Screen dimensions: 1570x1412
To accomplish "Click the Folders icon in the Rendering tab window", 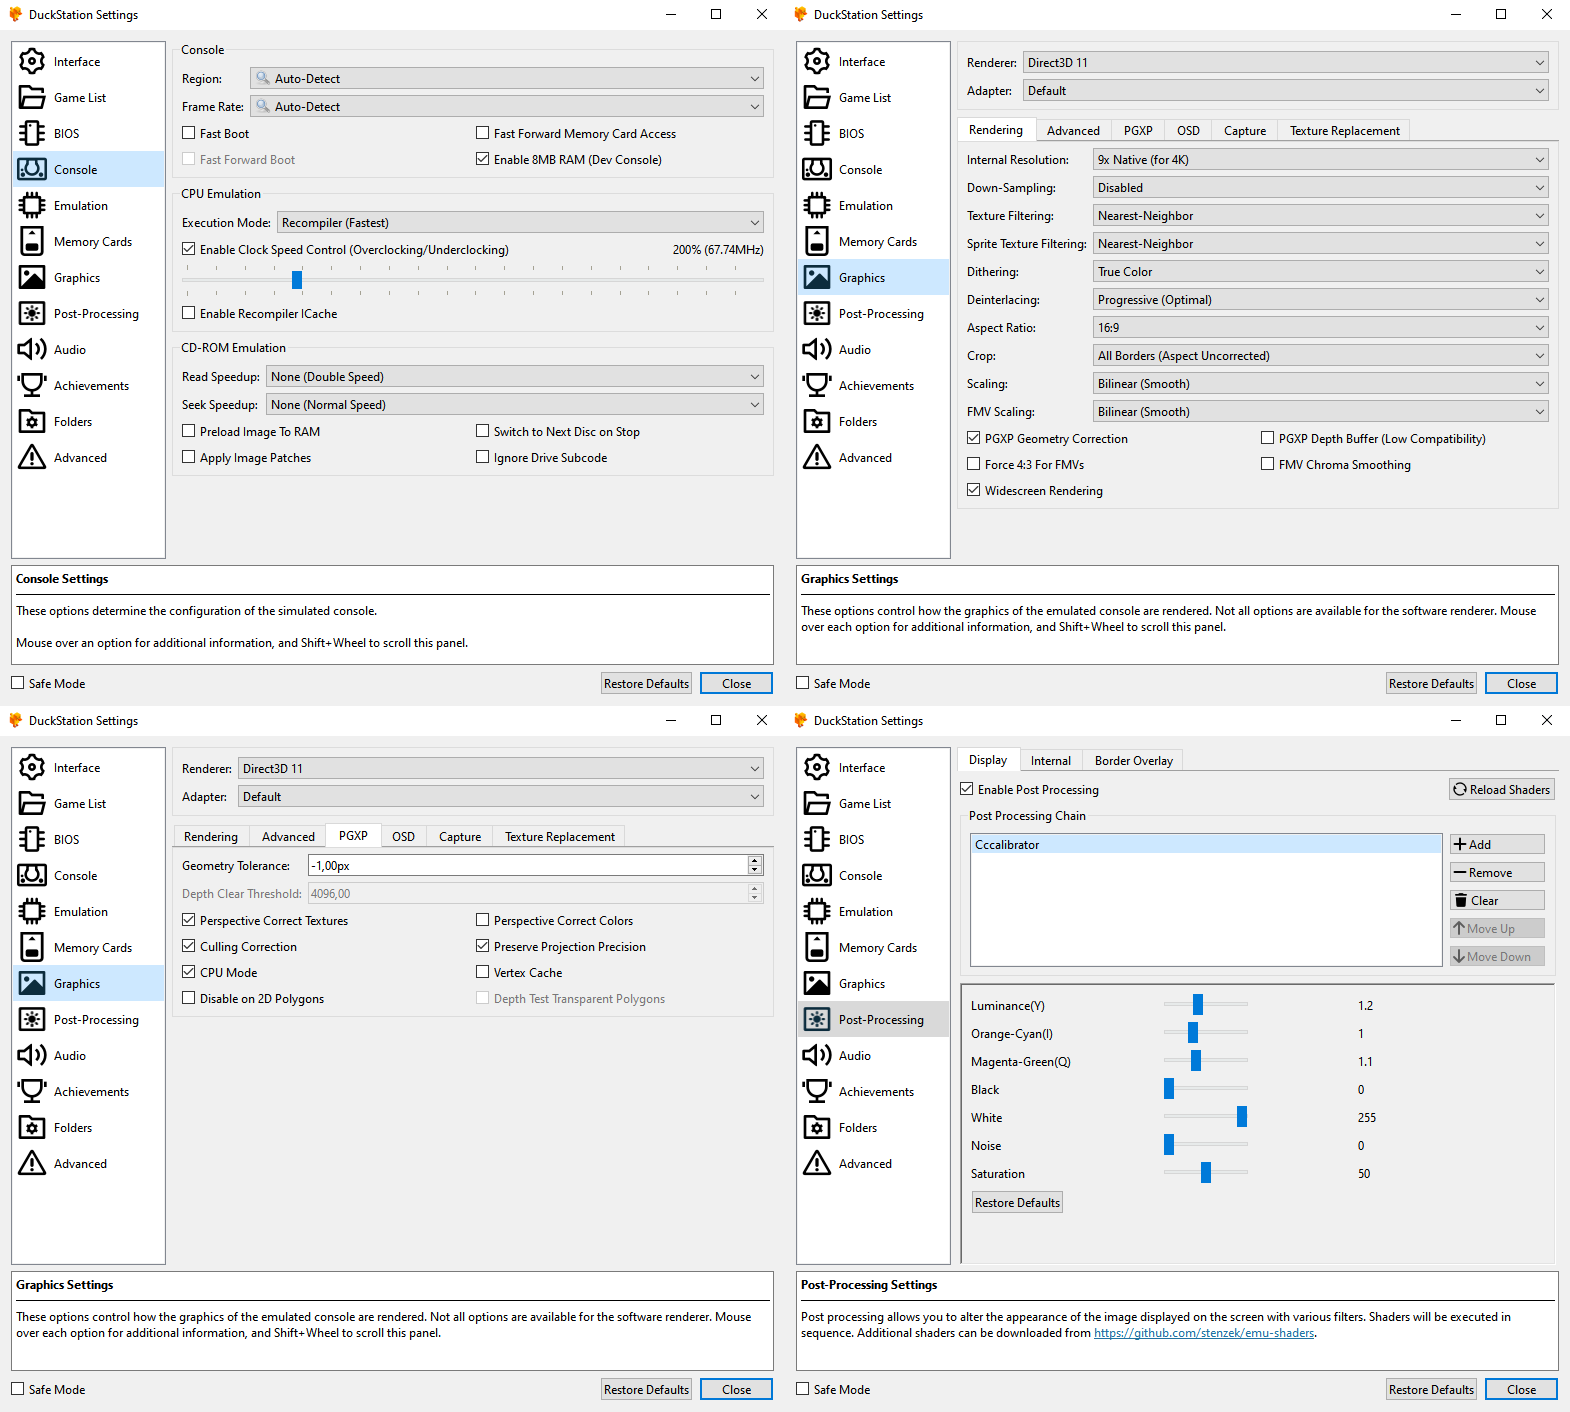I will (x=817, y=422).
